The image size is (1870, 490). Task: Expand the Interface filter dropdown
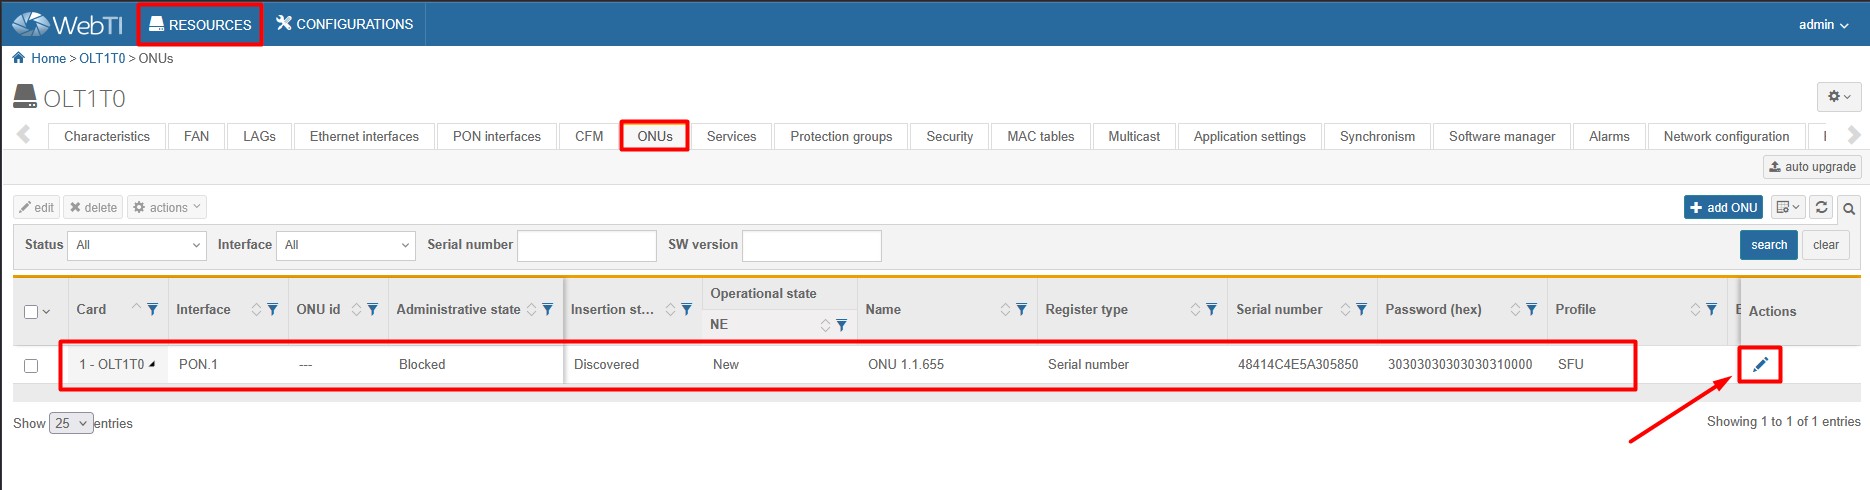345,245
